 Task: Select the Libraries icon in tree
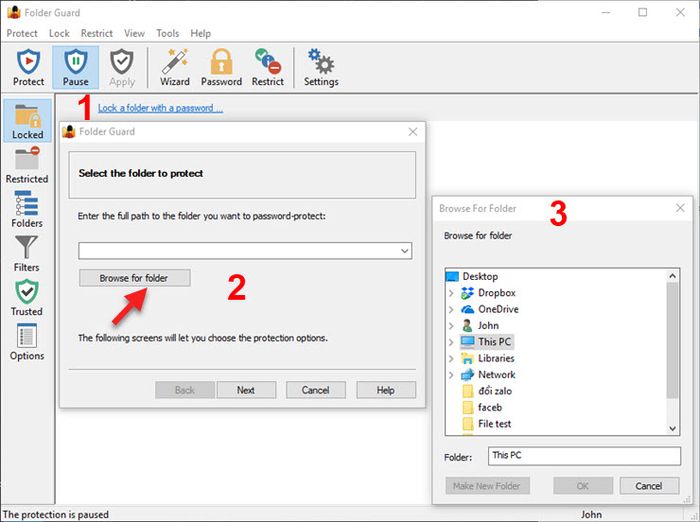467,358
